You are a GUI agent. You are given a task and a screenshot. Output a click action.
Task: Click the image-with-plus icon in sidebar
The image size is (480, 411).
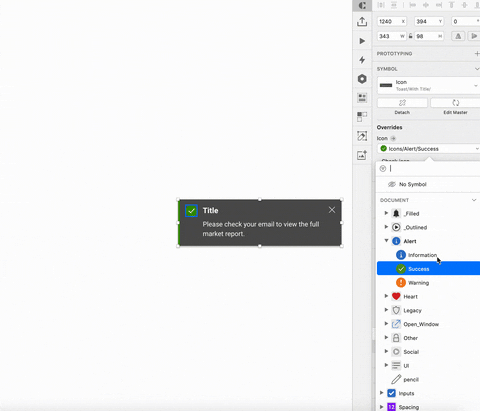[x=362, y=155]
